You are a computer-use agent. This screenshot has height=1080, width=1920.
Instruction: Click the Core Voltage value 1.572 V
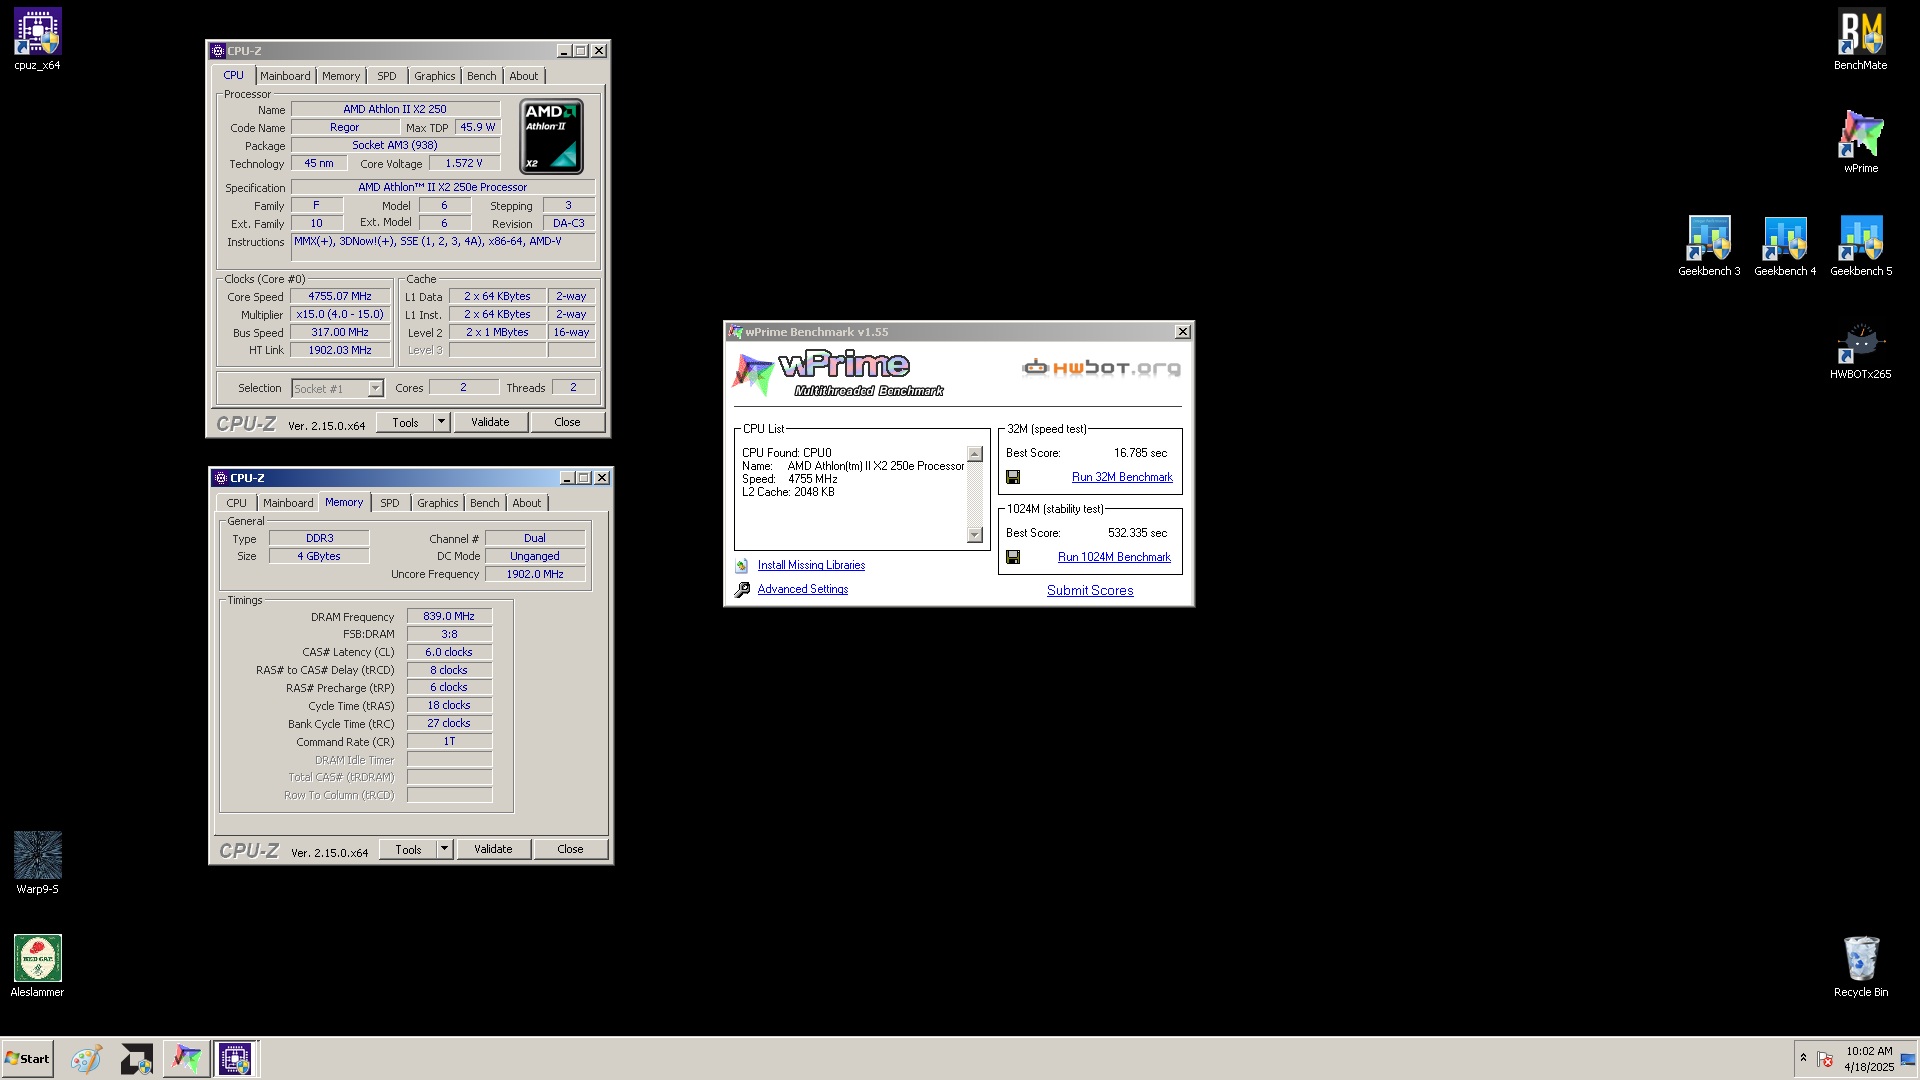(464, 164)
